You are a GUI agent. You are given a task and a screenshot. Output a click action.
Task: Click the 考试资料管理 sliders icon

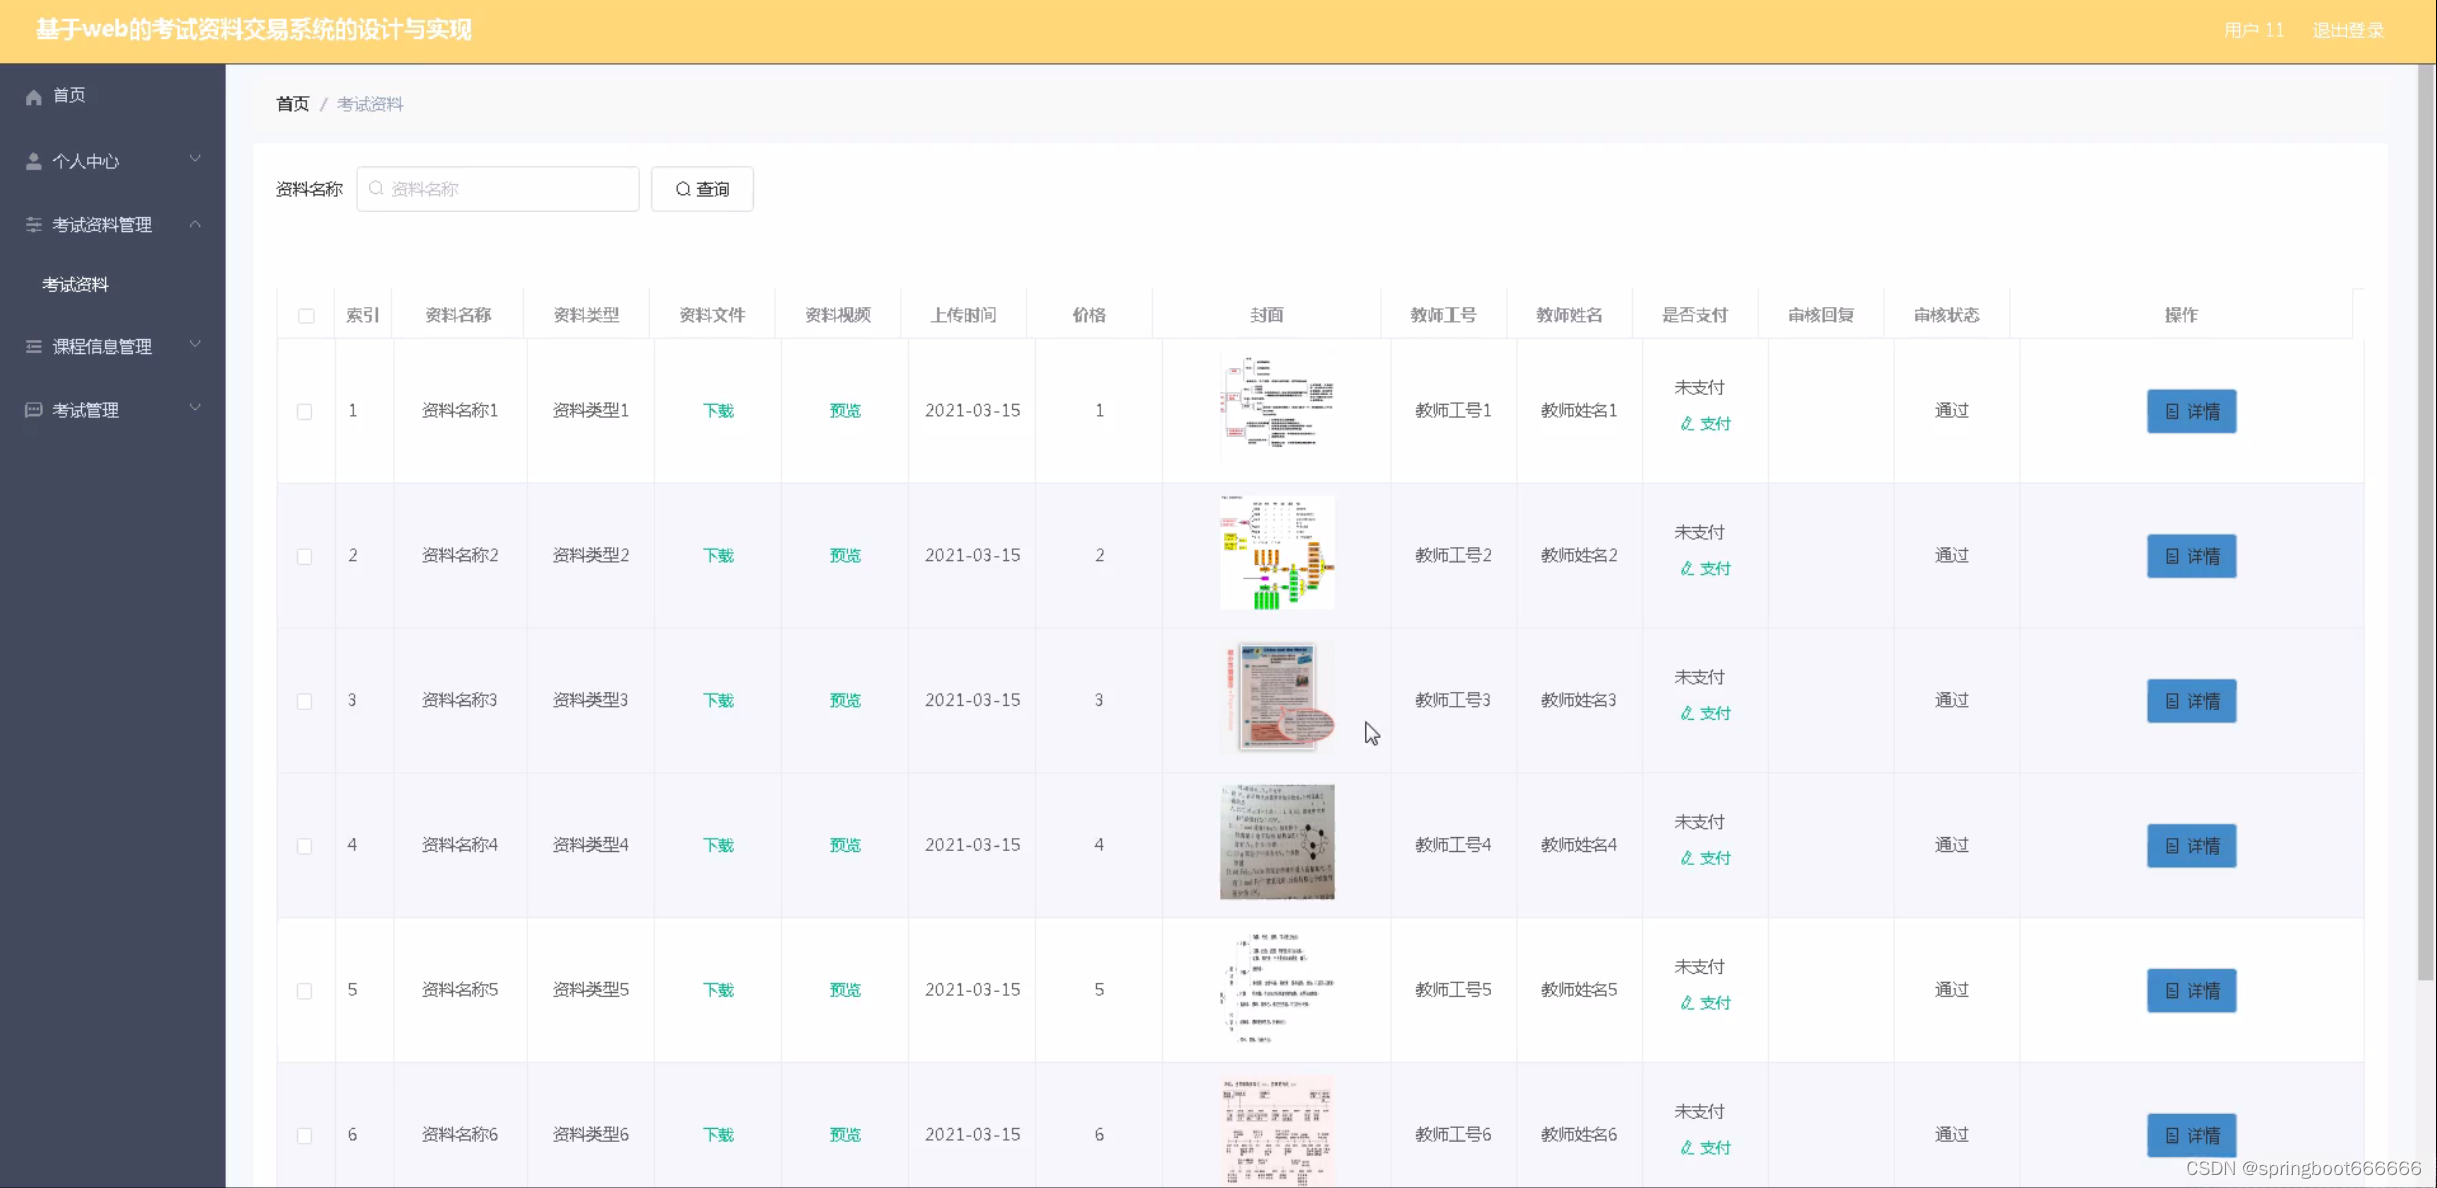[34, 224]
